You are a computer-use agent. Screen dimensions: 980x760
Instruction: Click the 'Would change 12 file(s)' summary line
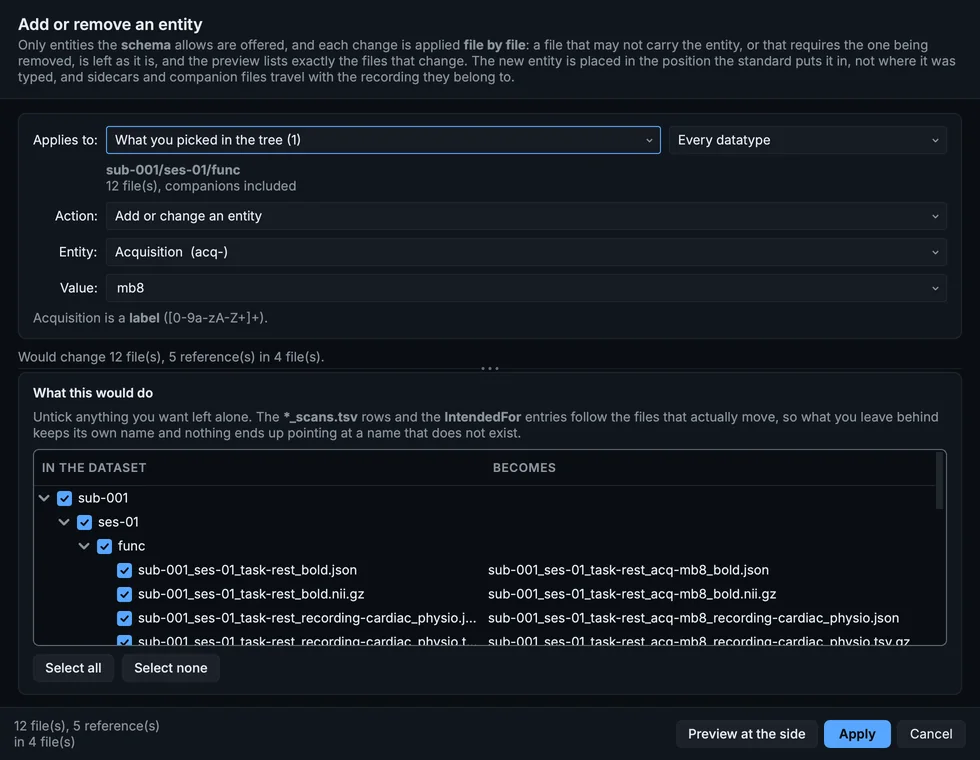click(171, 357)
